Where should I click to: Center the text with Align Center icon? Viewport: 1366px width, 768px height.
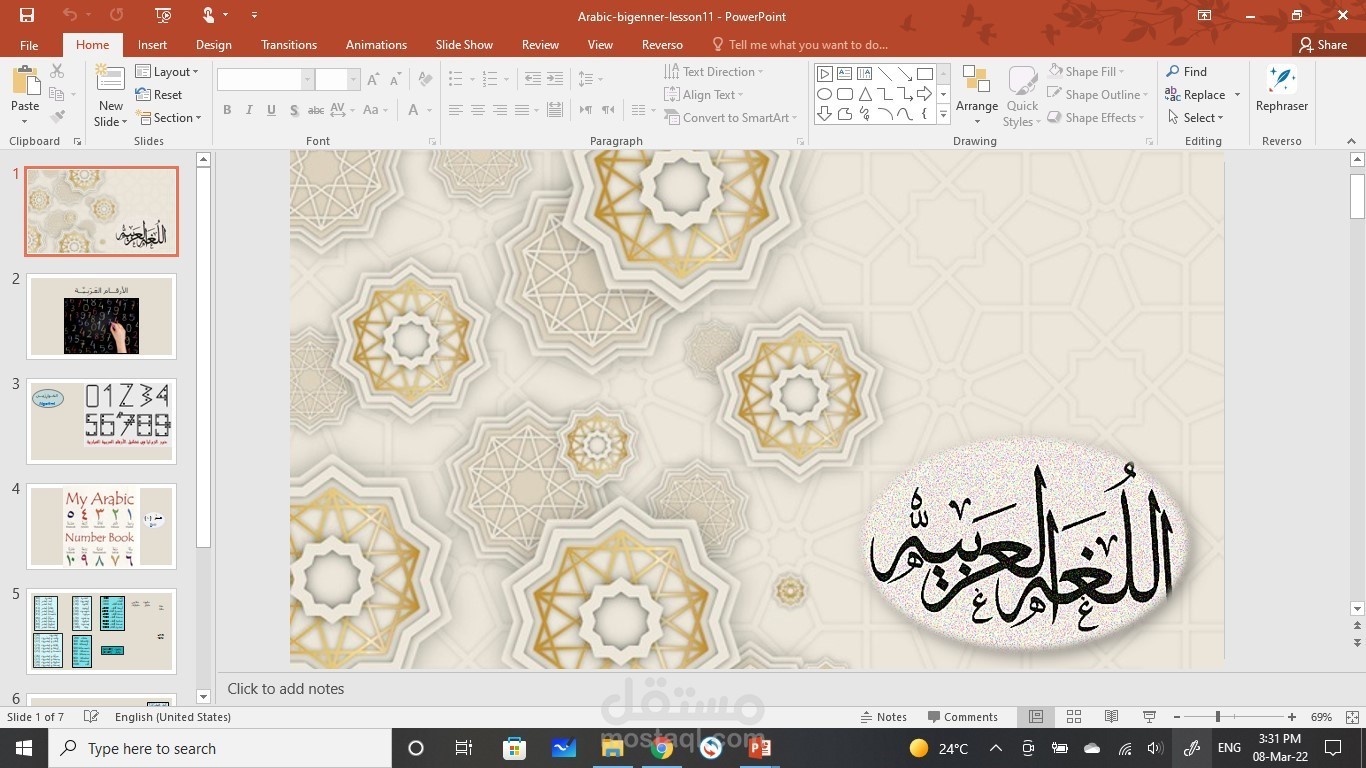coord(476,110)
